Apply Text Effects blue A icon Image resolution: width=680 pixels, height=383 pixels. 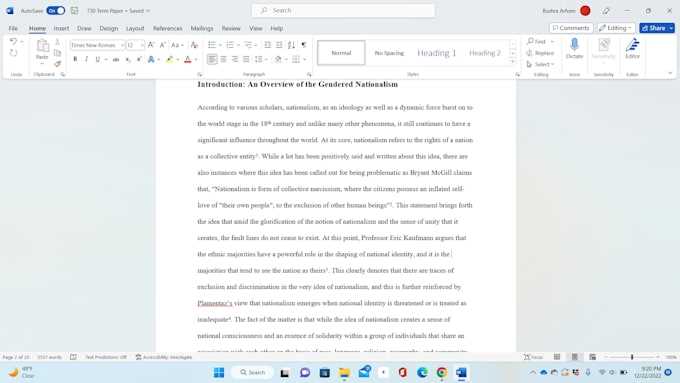[151, 59]
